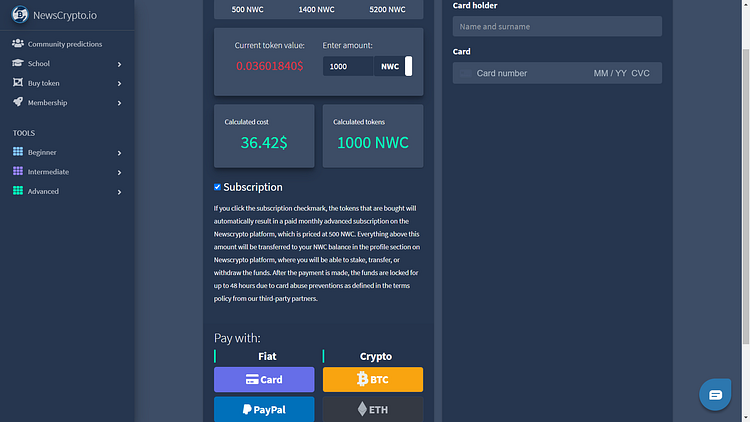Expand the Advanced tools chevron

tap(119, 192)
